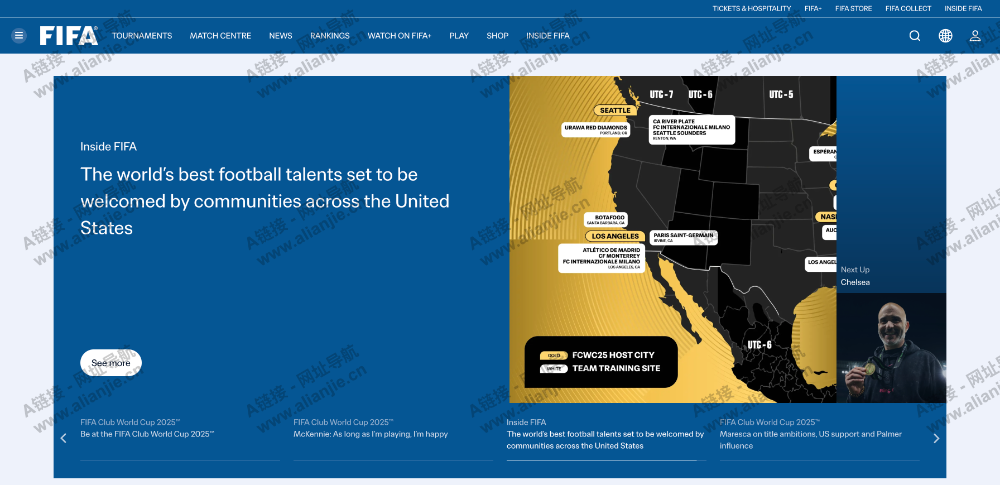Open Inside FIFA link in top bar
This screenshot has height=485, width=1000.
click(x=963, y=8)
